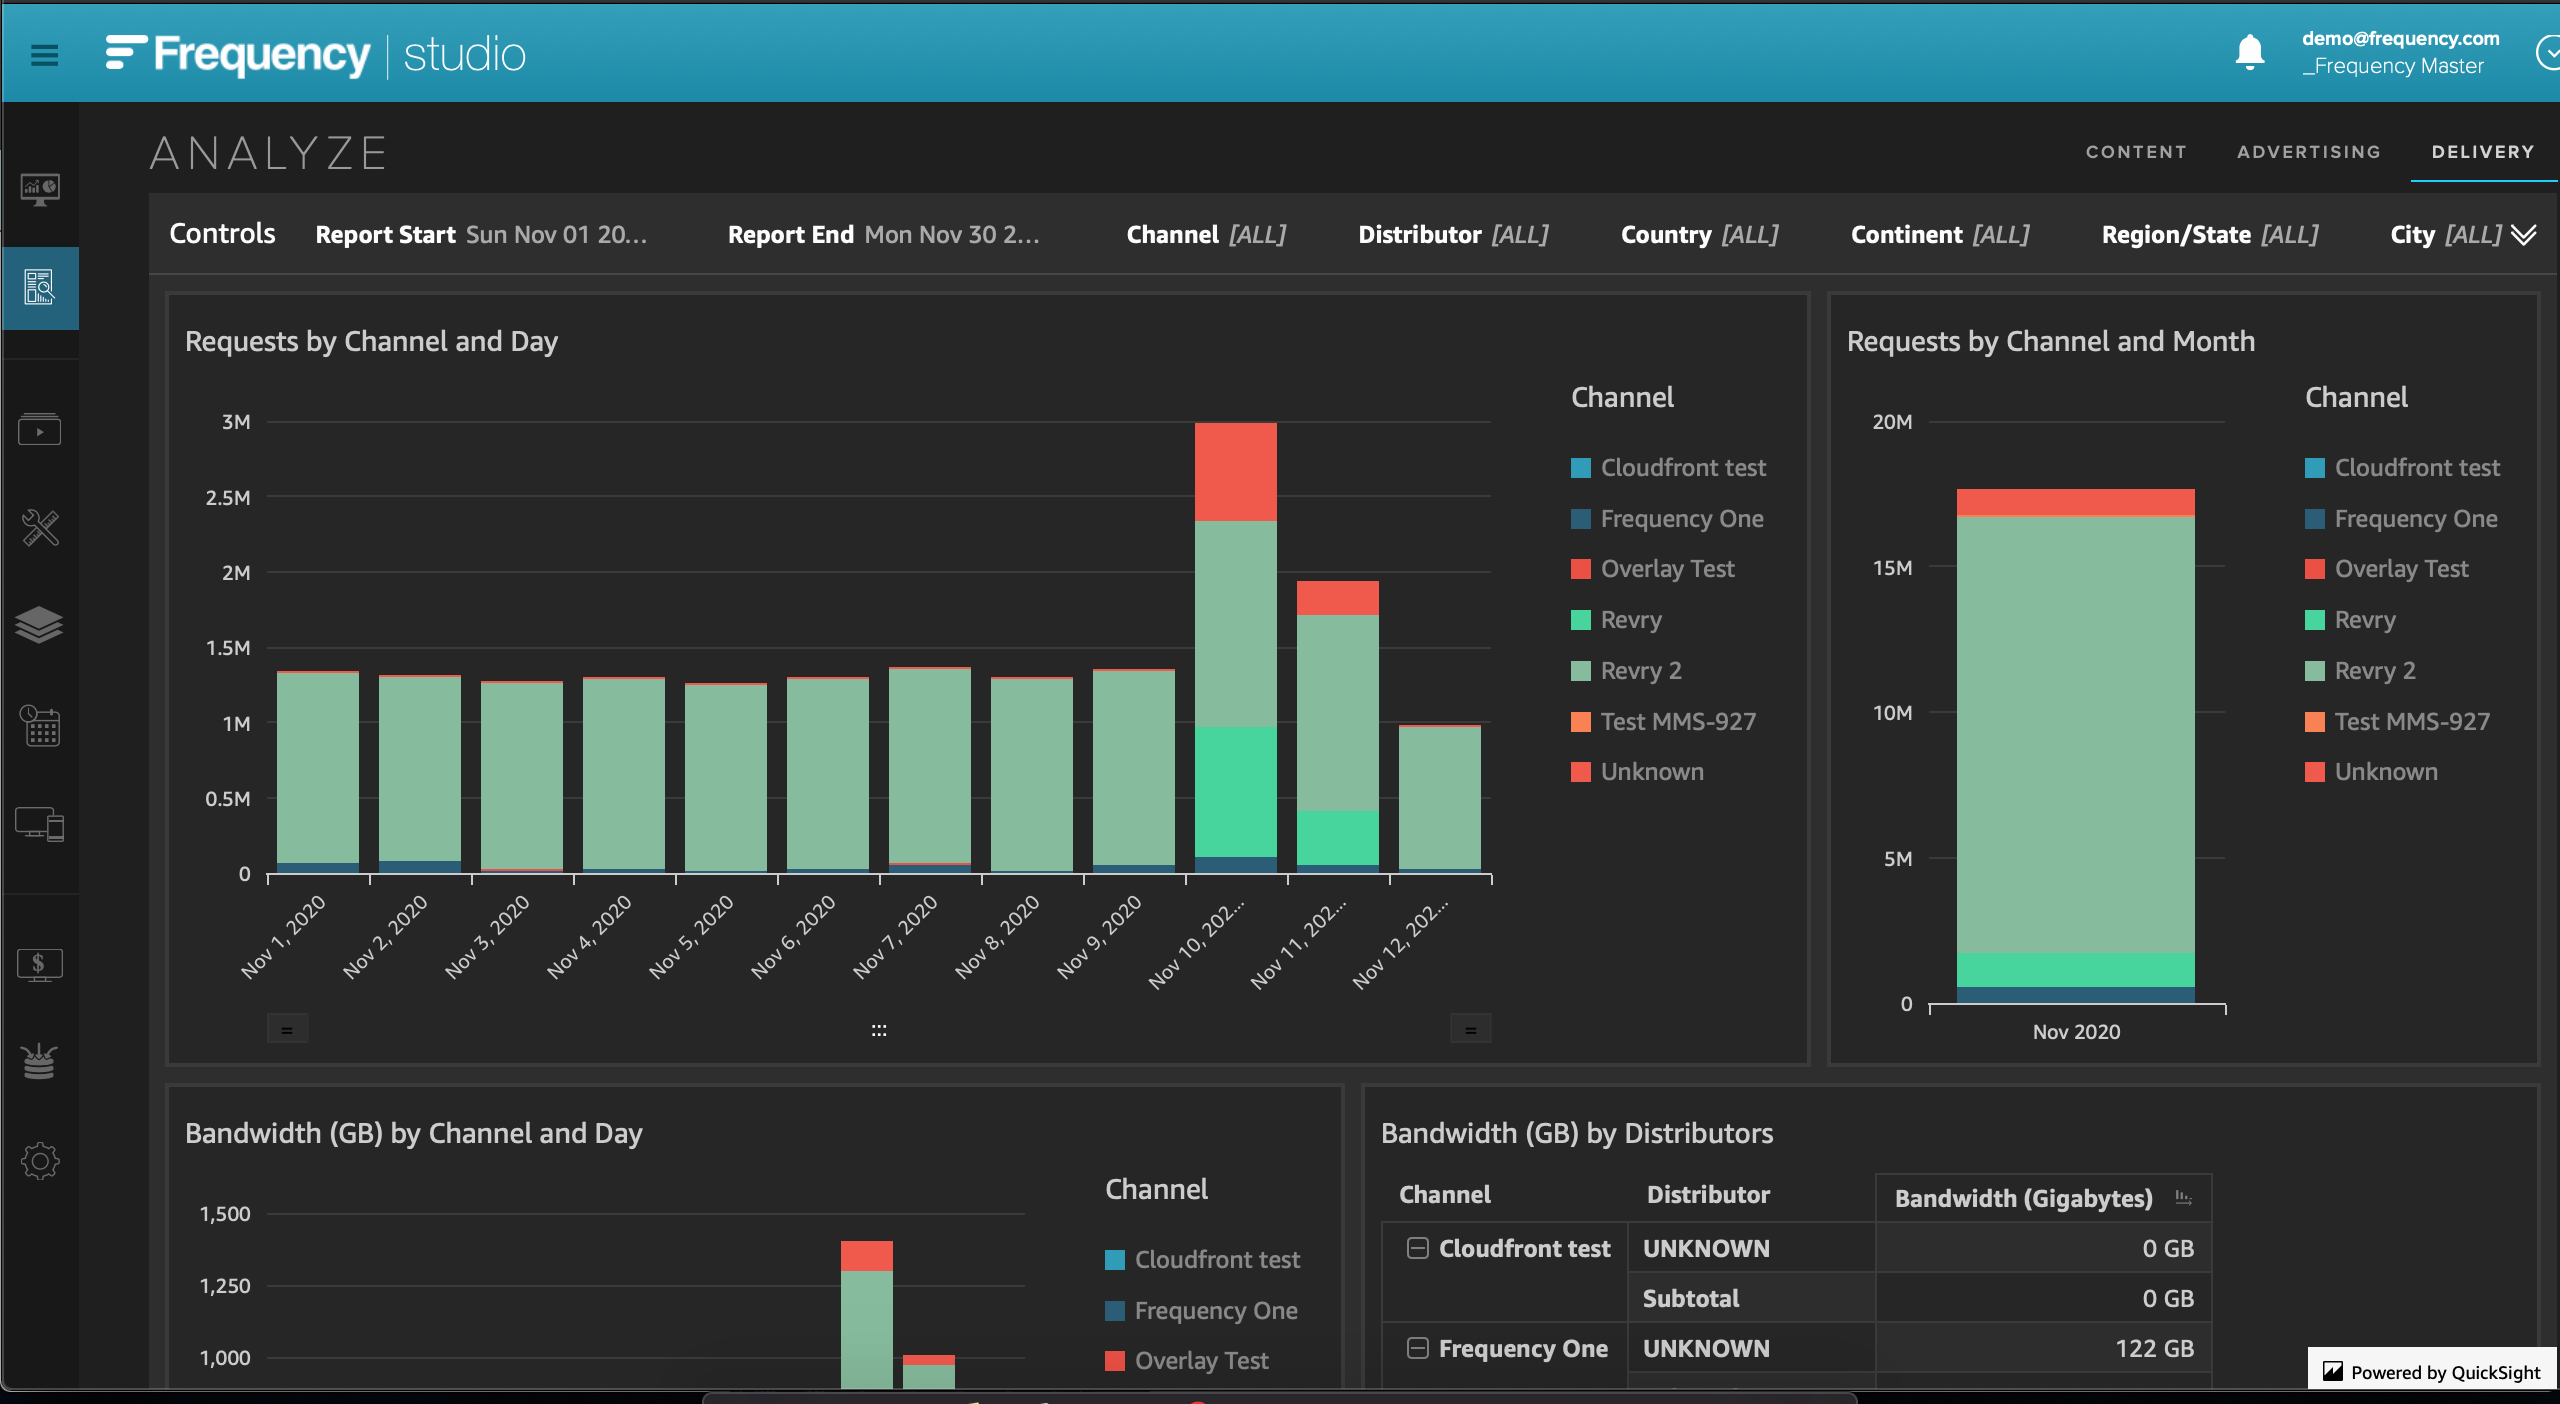Toggle Revry 2 in daily chart legend

click(x=1626, y=671)
